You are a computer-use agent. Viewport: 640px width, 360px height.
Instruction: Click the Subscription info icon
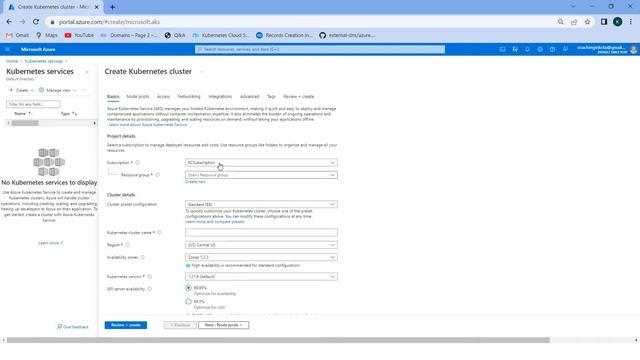(x=138, y=162)
